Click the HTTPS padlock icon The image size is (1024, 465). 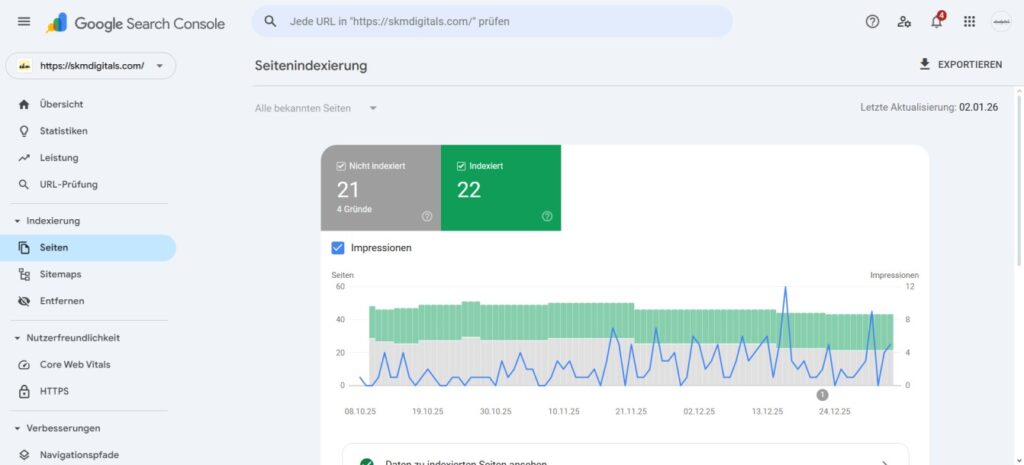pyautogui.click(x=24, y=392)
